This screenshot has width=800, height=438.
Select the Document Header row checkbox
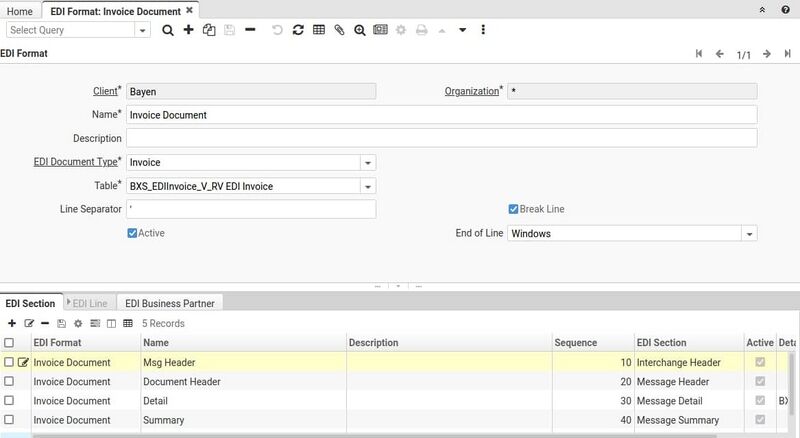(x=9, y=381)
